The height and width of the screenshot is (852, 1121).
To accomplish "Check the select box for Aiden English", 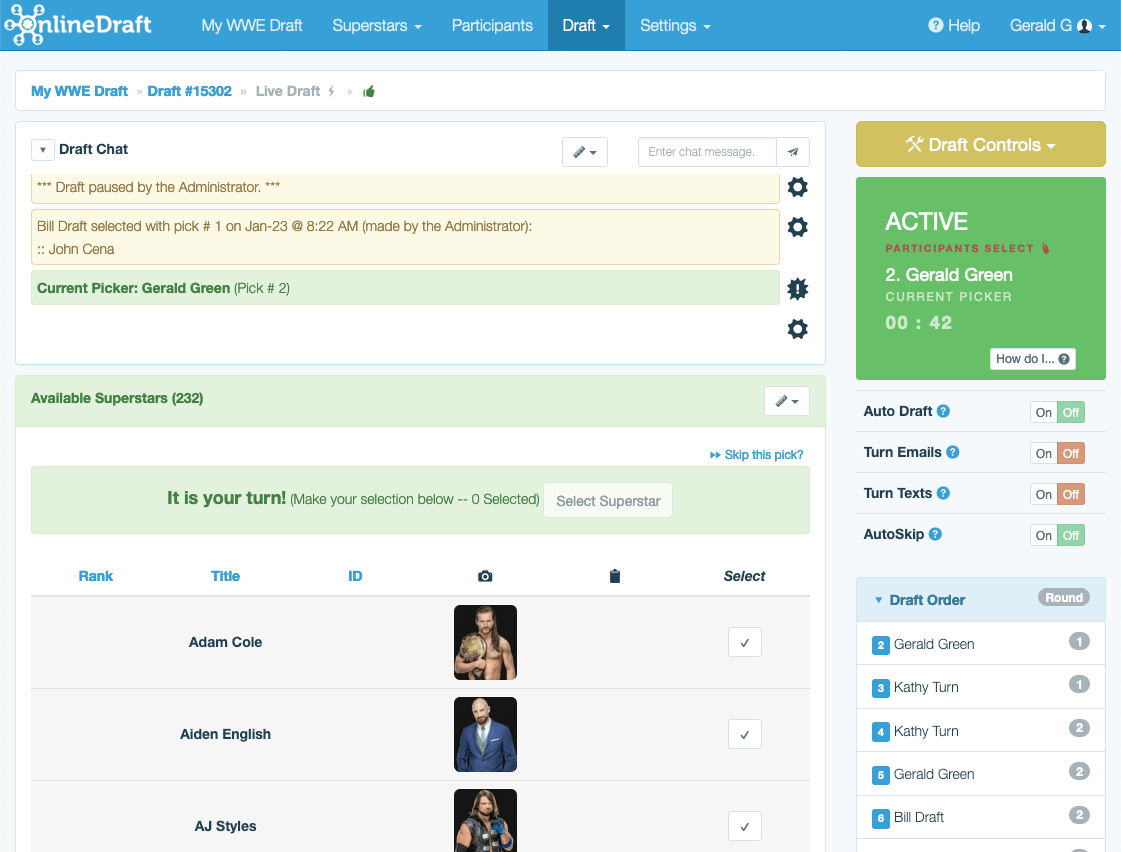I will pyautogui.click(x=745, y=734).
